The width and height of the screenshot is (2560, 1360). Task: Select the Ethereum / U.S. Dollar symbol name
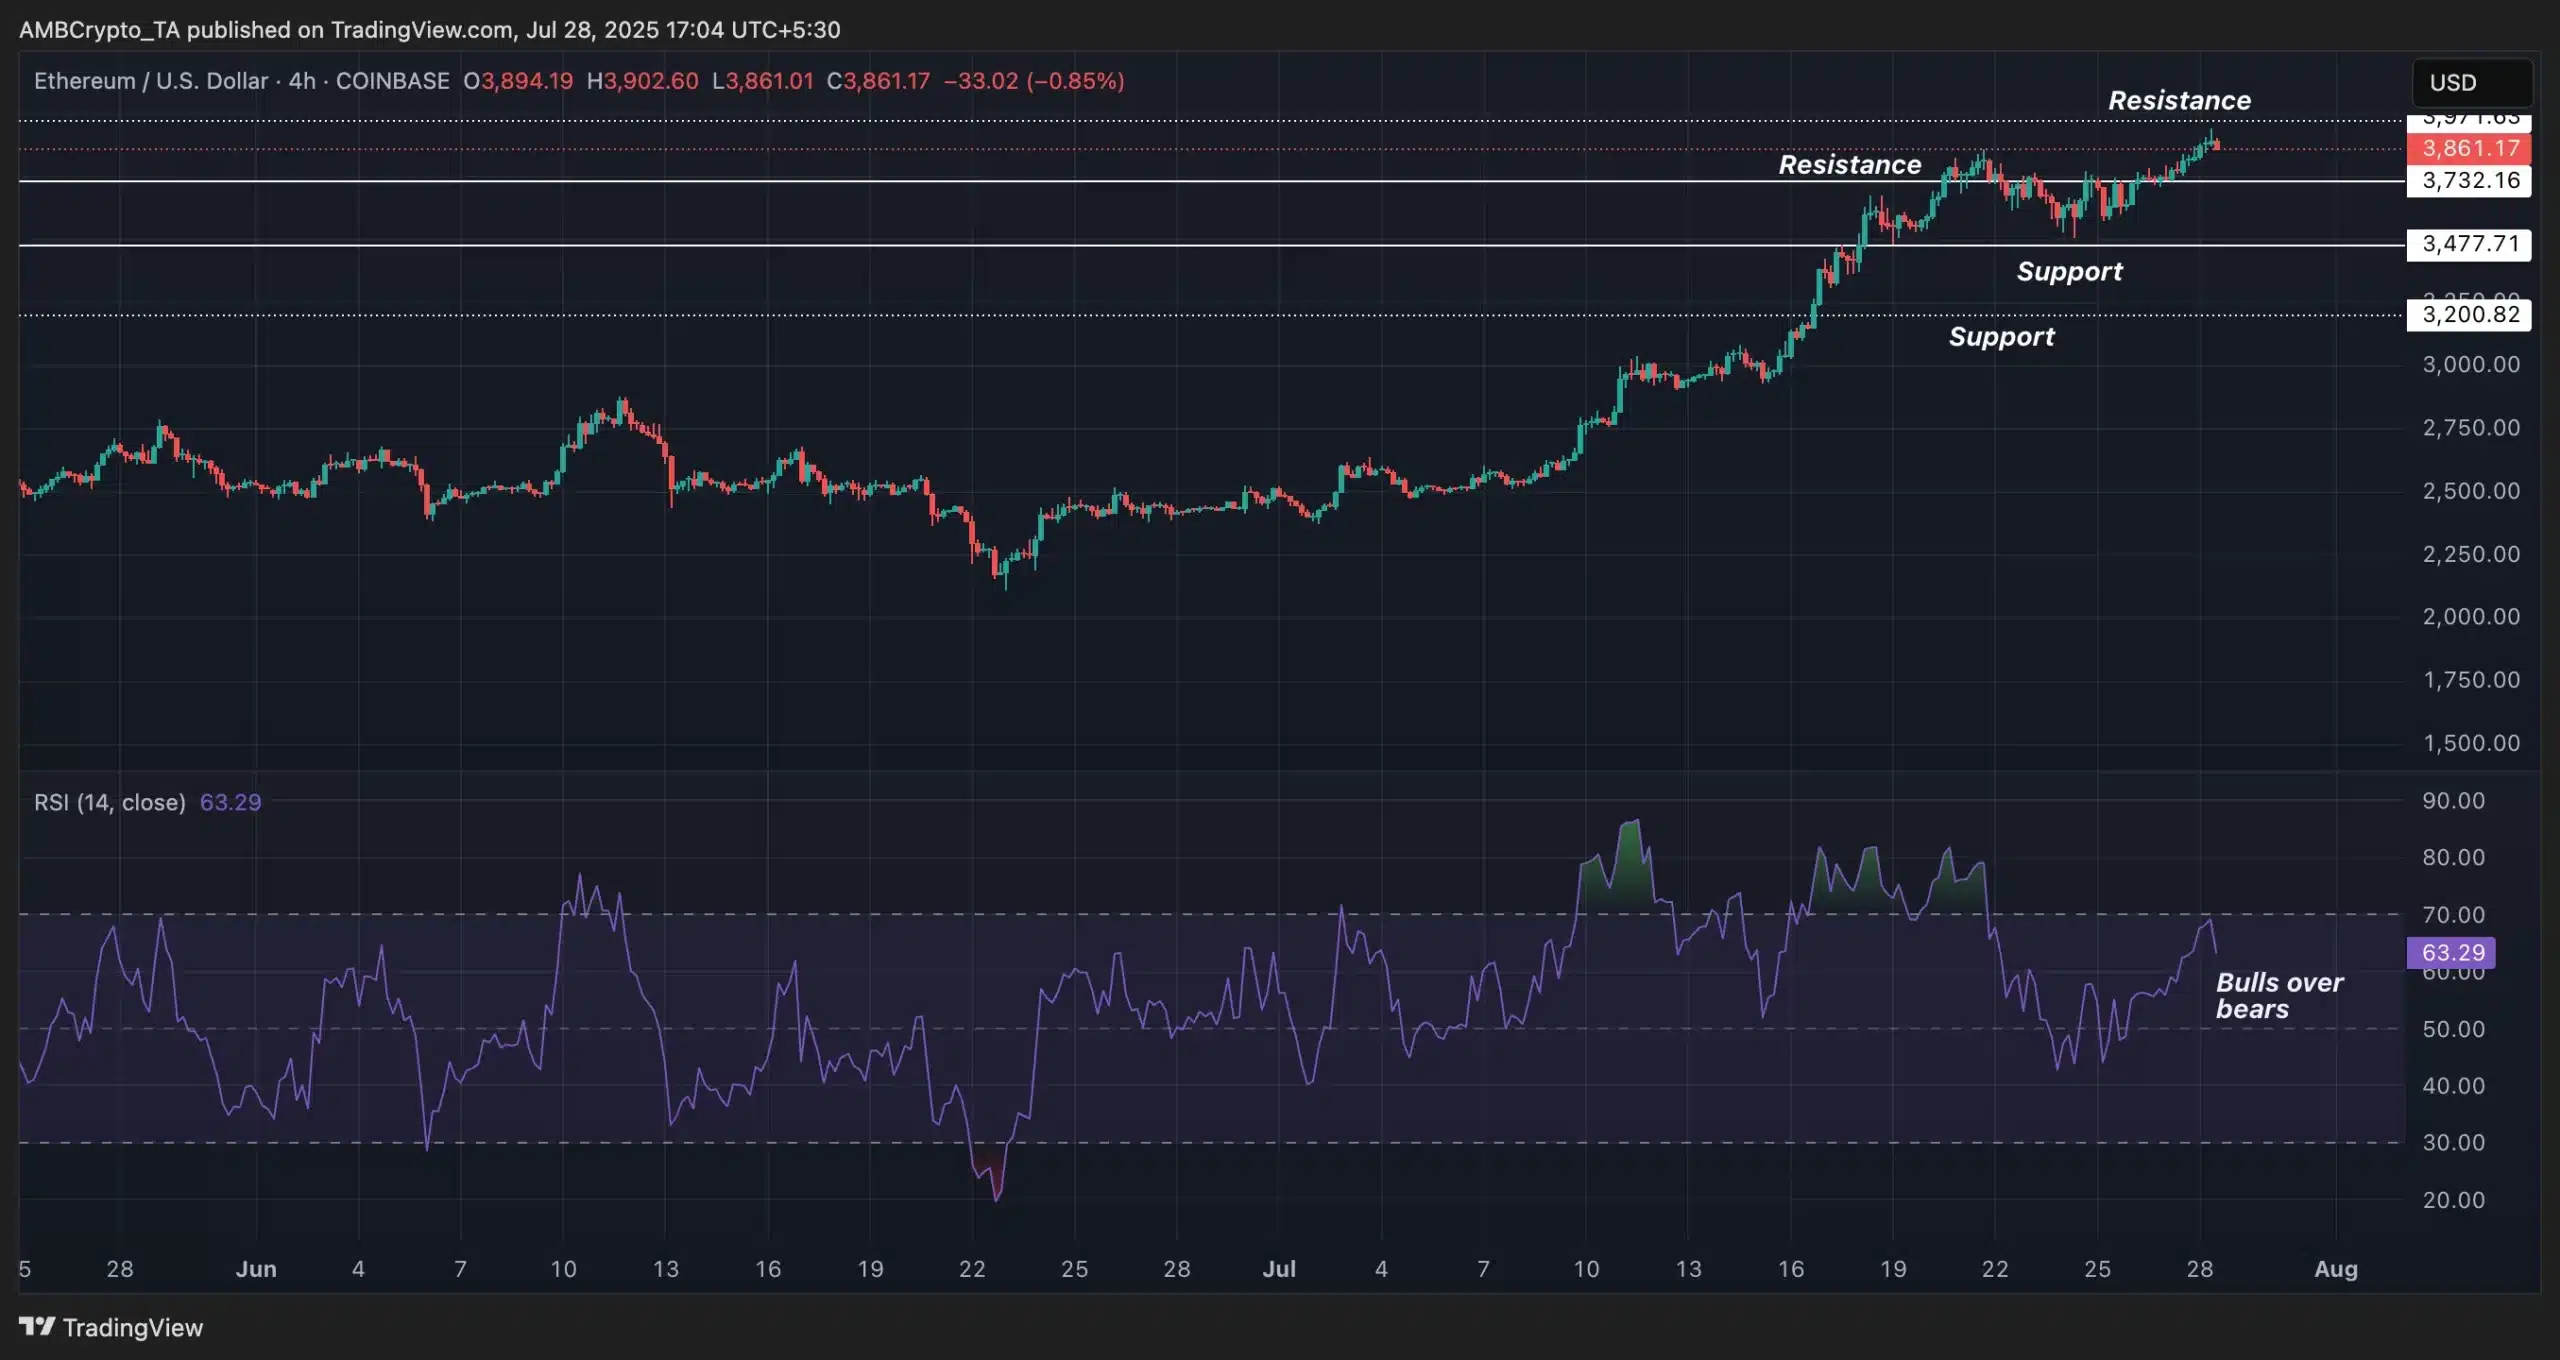[150, 81]
